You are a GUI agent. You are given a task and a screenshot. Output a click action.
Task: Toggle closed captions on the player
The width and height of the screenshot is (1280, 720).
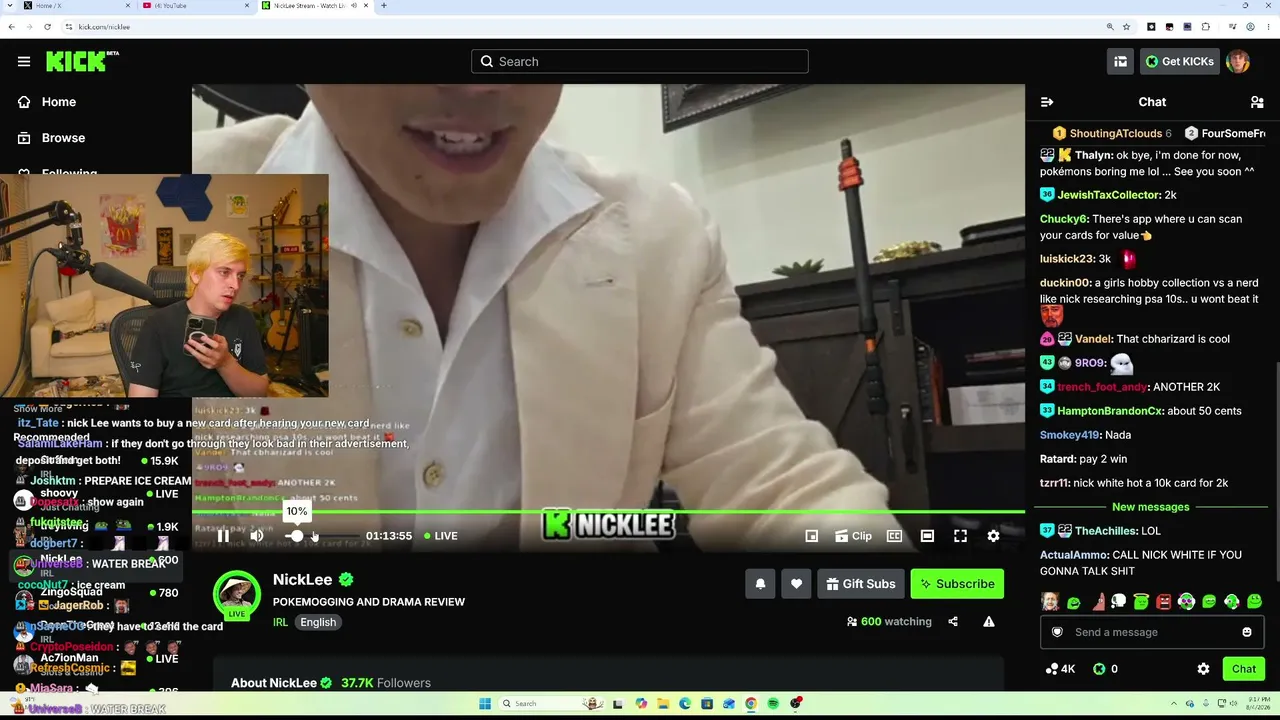tap(895, 536)
